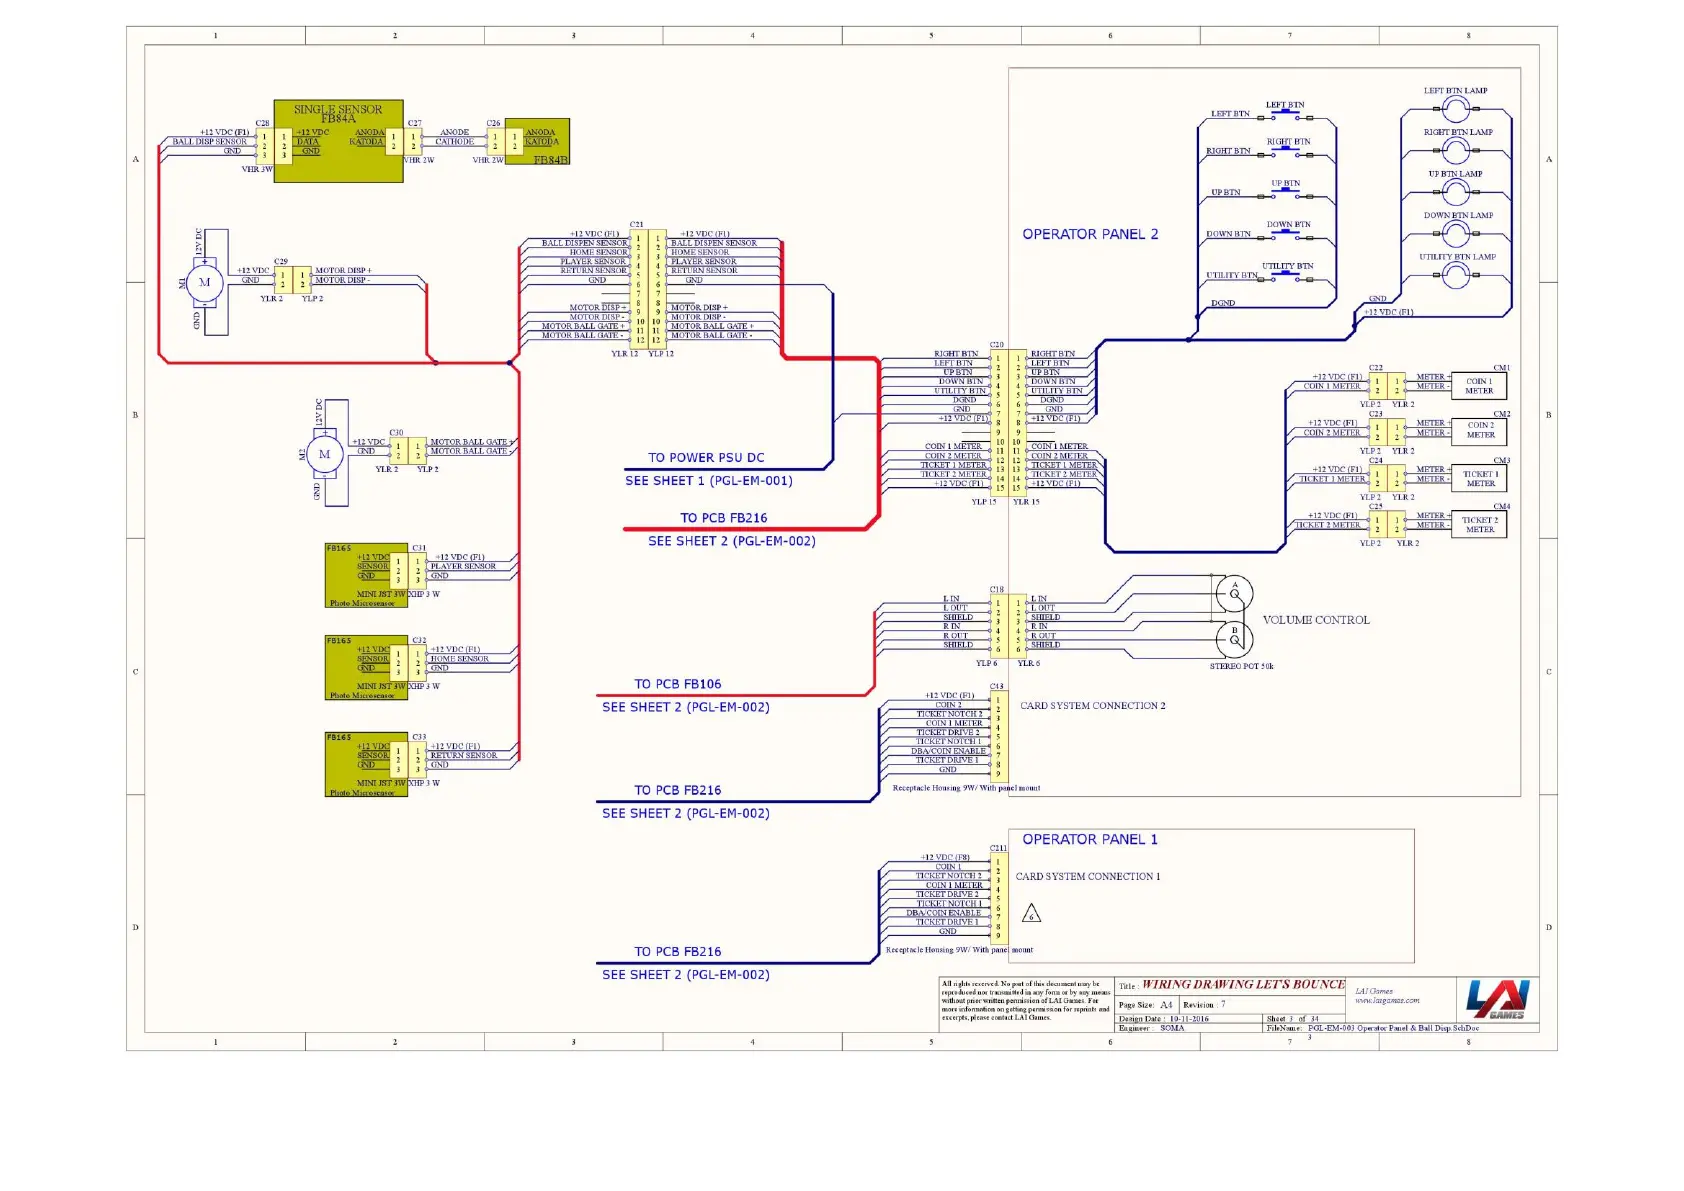Pick the UTILITY BTN pushbutton switch symbol
The width and height of the screenshot is (1684, 1191).
click(x=1285, y=277)
